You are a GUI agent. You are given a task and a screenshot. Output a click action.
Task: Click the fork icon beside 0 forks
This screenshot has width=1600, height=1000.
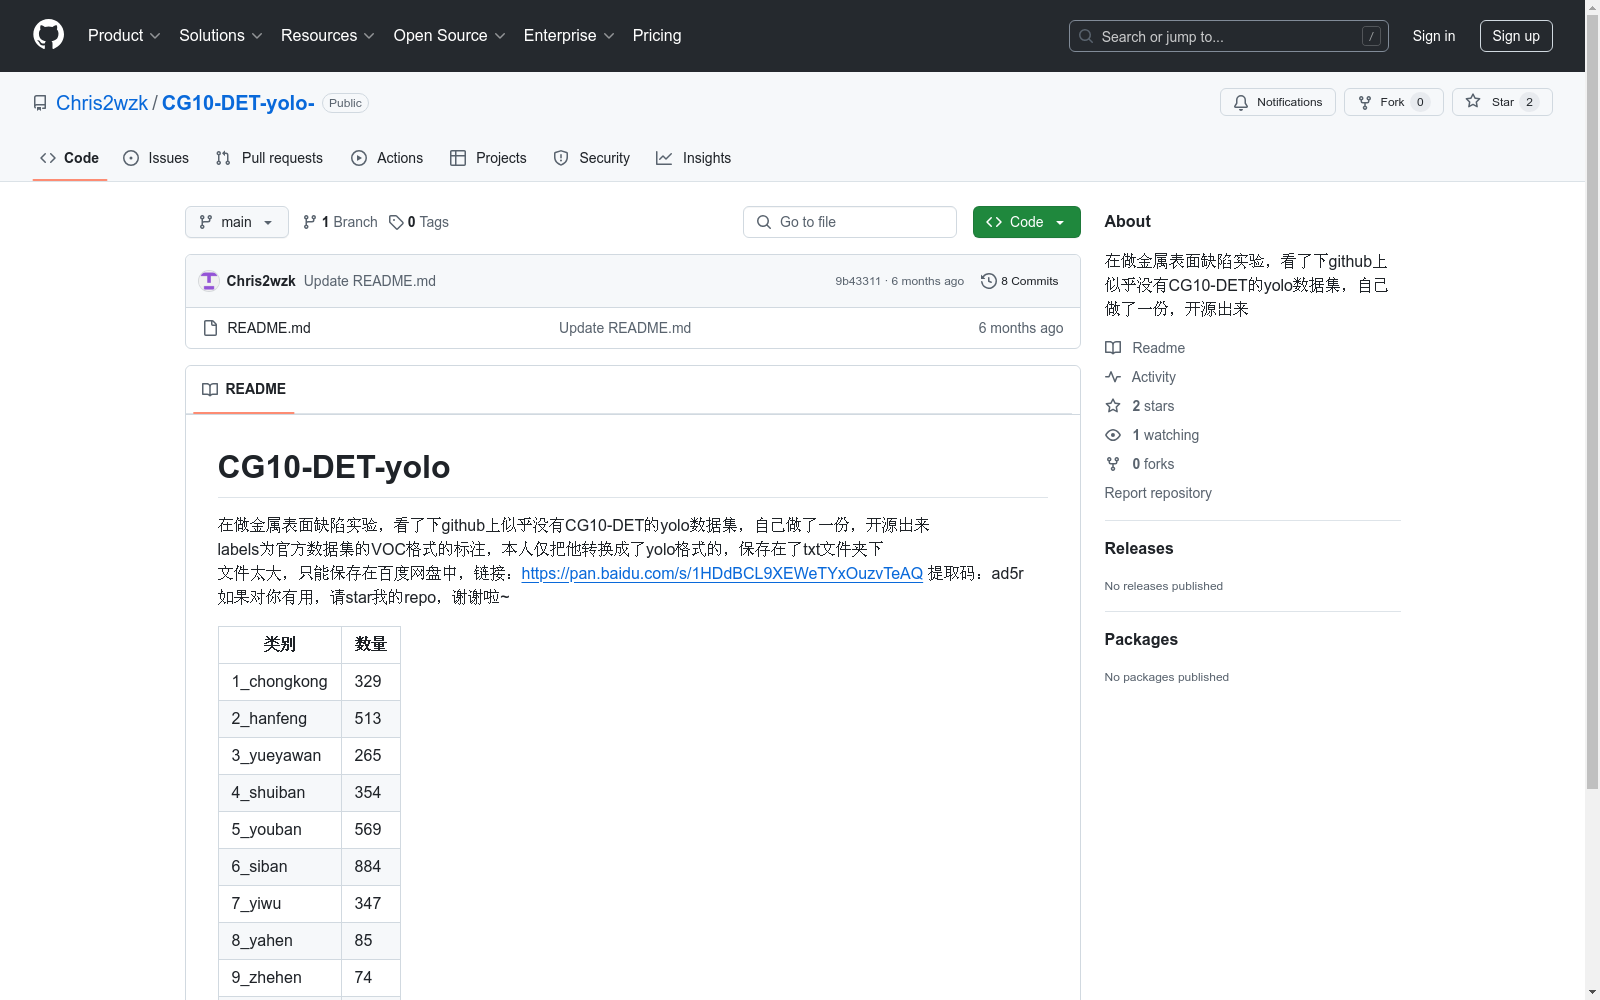[x=1113, y=464]
